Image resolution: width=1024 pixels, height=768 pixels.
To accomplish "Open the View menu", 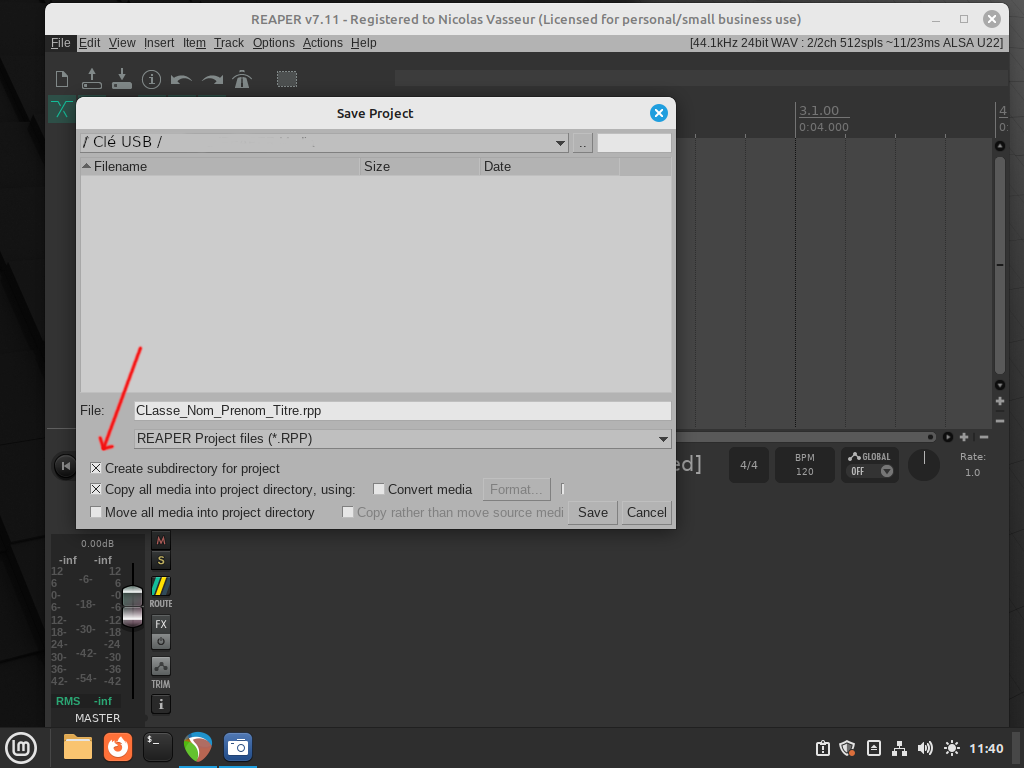I will [122, 43].
